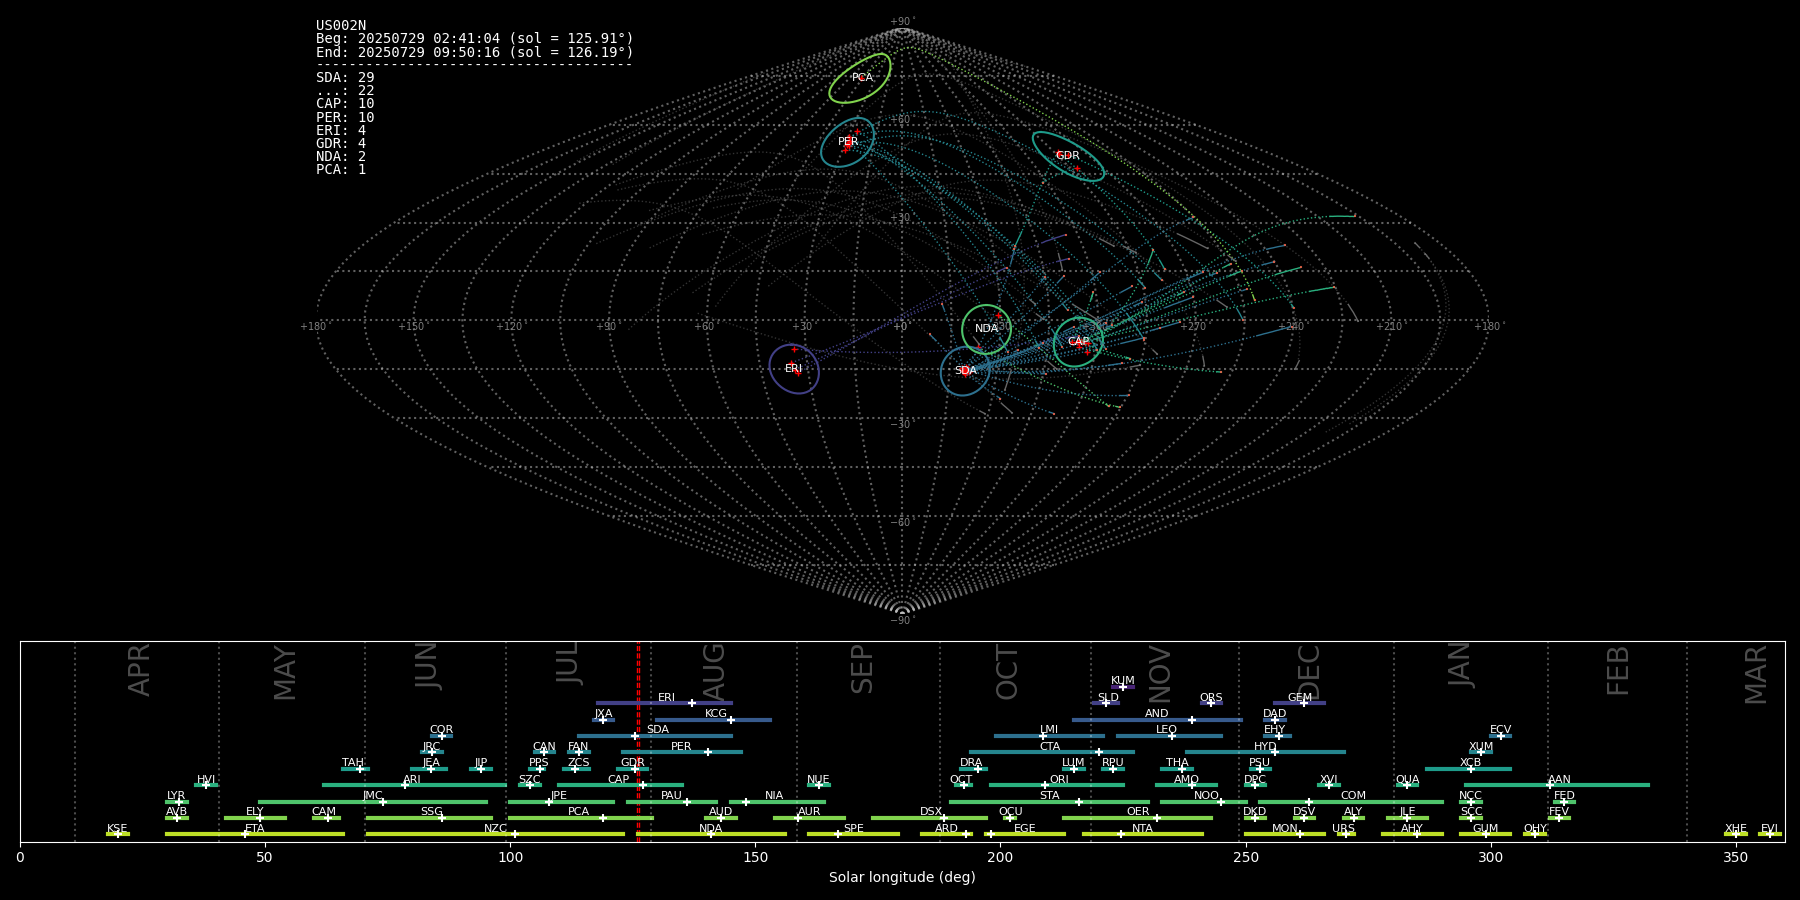Click the XHE shower label in timeline

pos(1735,829)
